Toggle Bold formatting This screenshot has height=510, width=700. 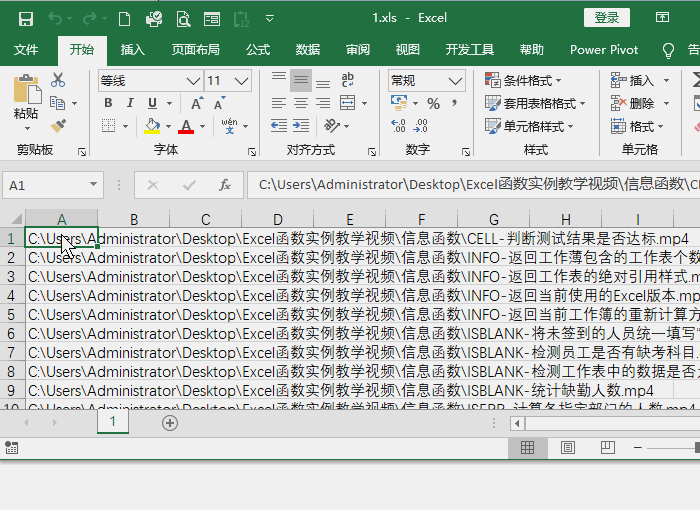click(x=108, y=103)
